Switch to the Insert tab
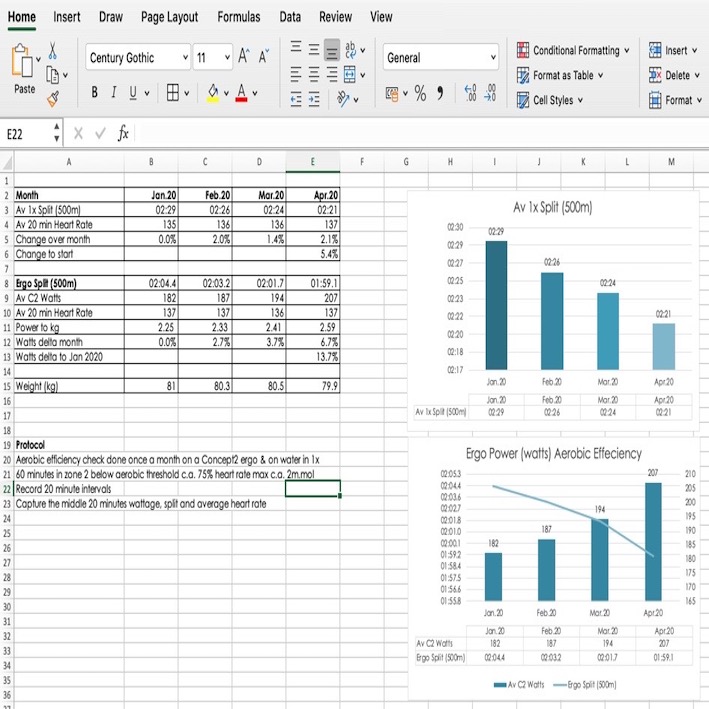This screenshot has height=709, width=709. click(67, 17)
